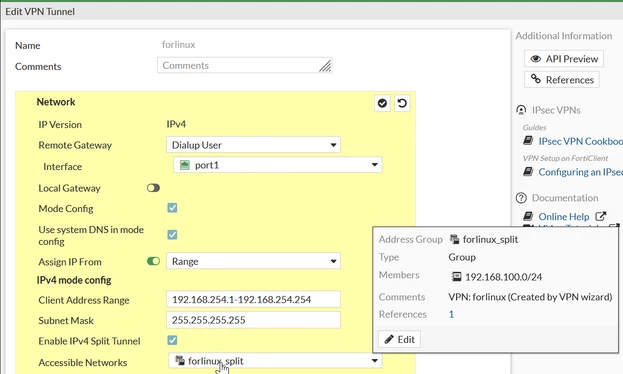Click the Comments field resize handle
The height and width of the screenshot is (374, 623).
325,66
